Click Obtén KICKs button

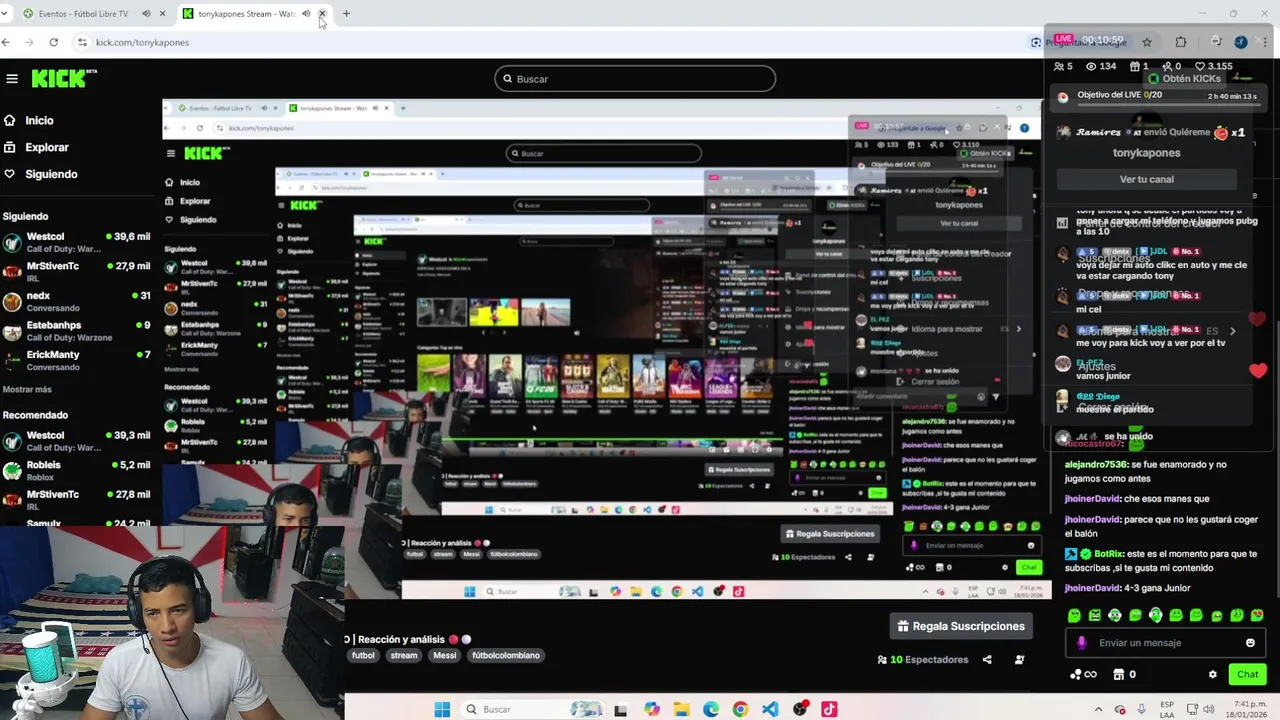tap(1184, 78)
